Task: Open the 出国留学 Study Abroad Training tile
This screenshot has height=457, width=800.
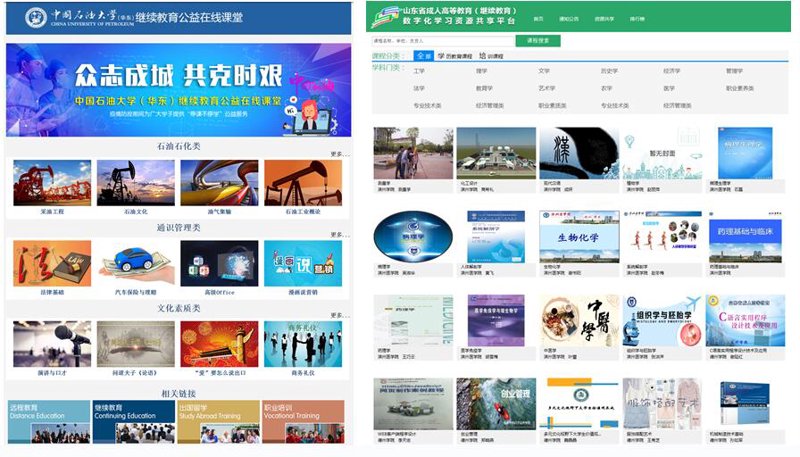Action: (x=218, y=422)
